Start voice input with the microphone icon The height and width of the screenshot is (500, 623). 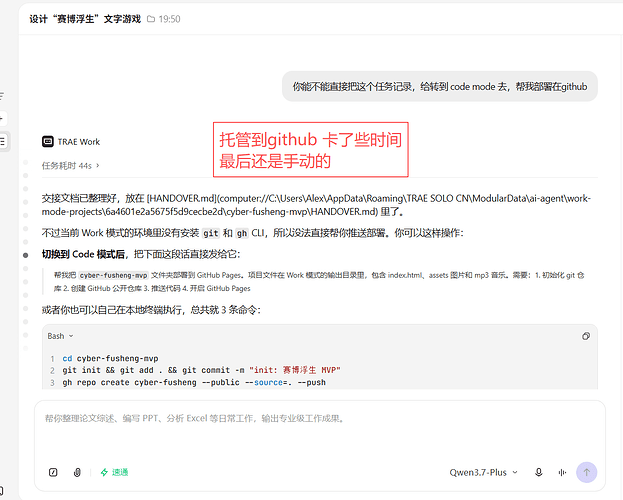coord(538,472)
